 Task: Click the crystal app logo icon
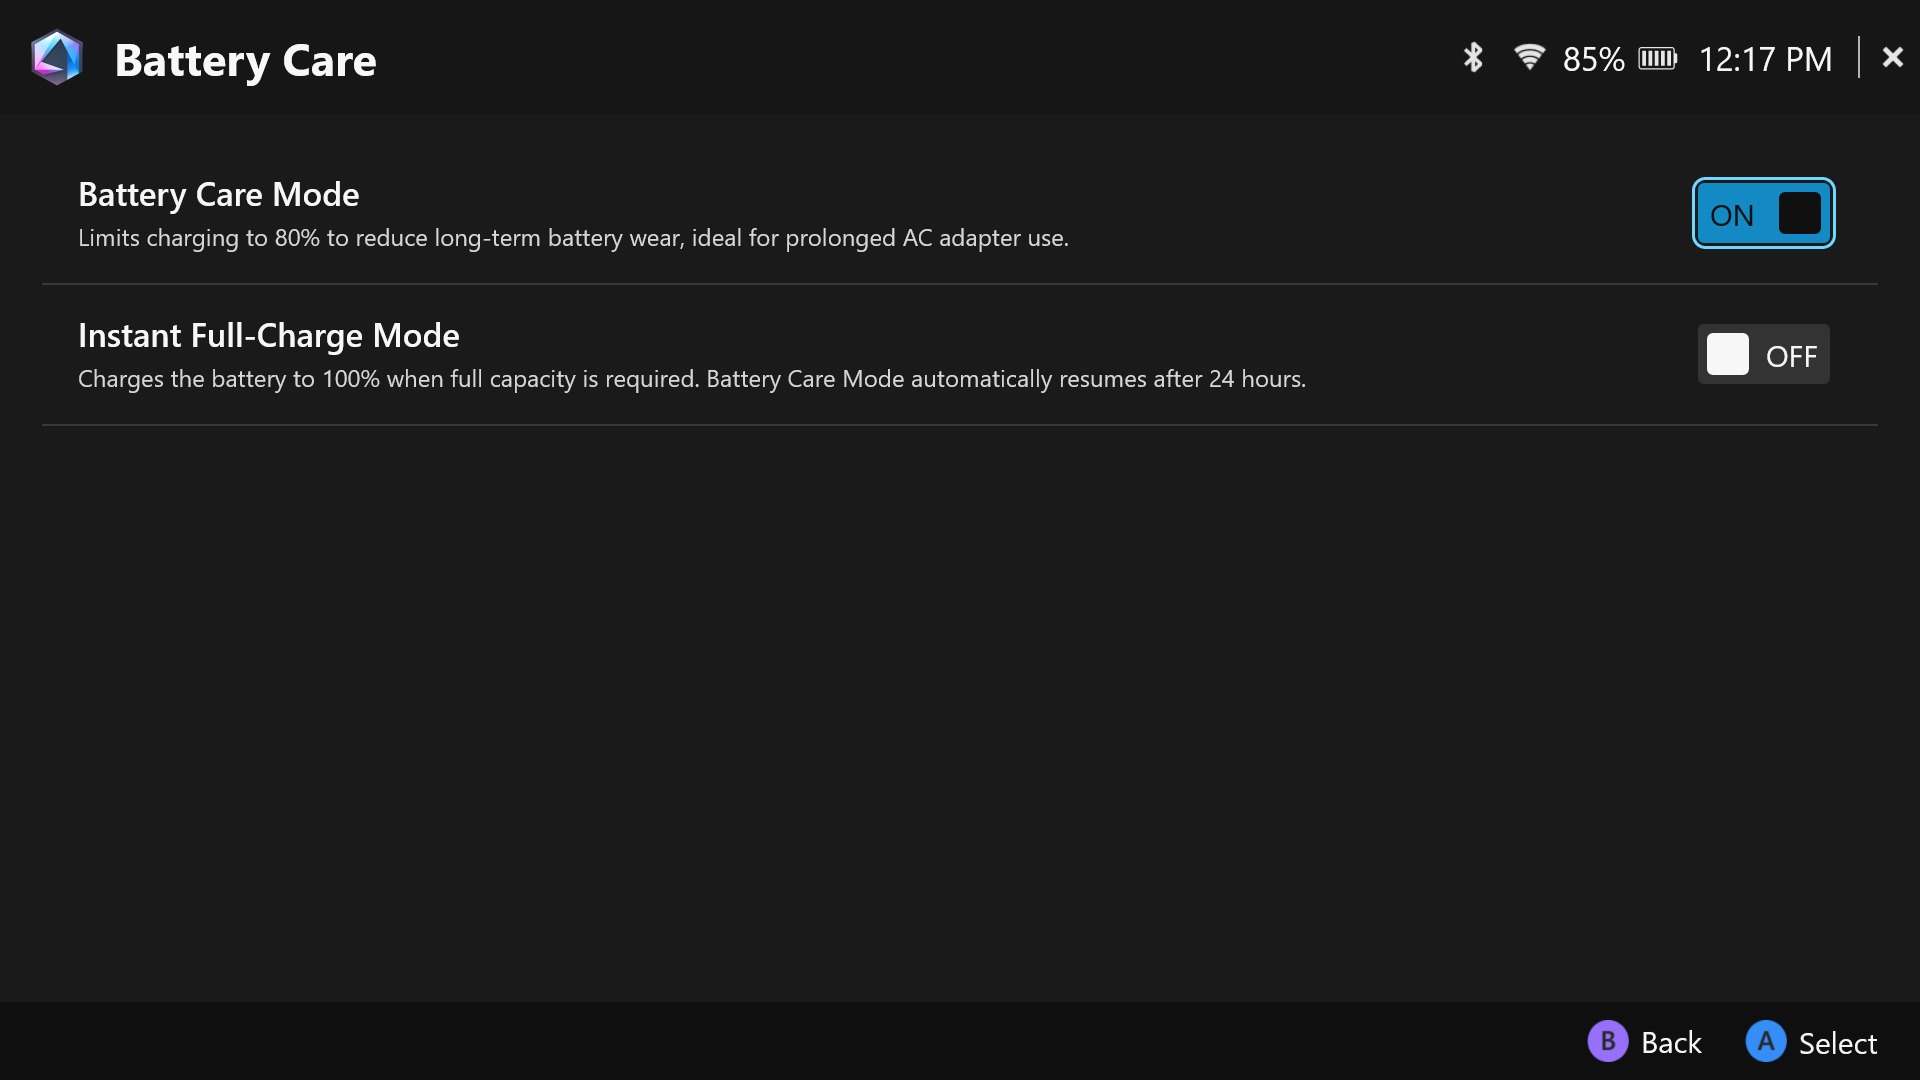coord(57,58)
